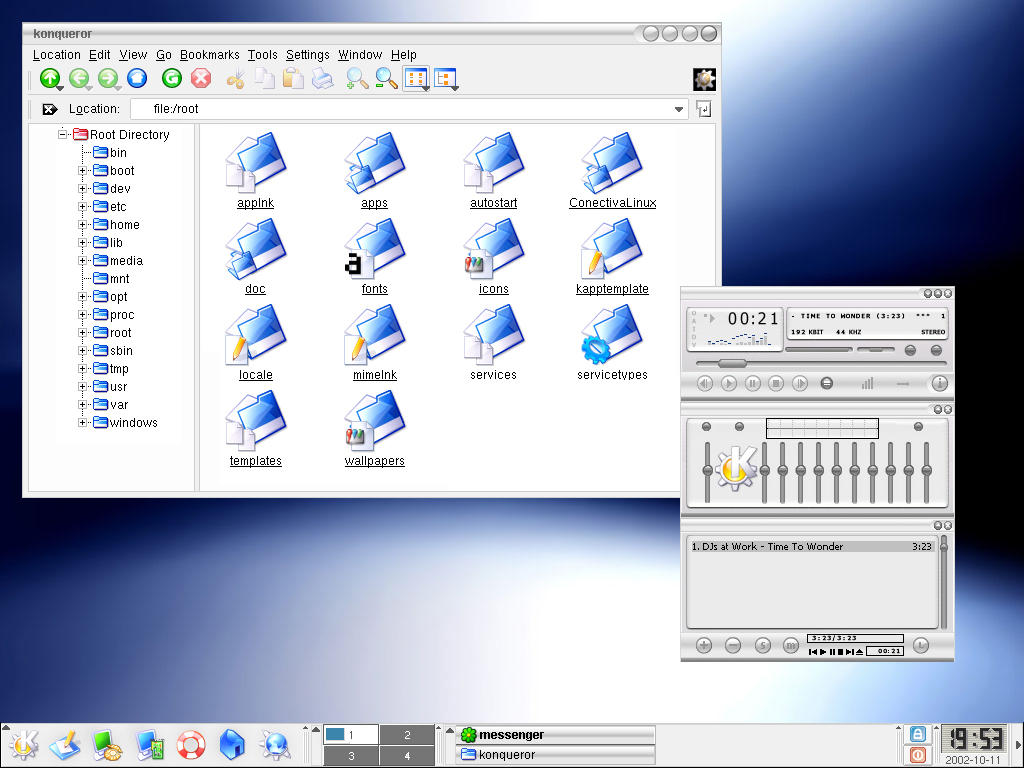Switch to the messenger taskbar entry
Image resolution: width=1024 pixels, height=768 pixels.
click(x=556, y=735)
